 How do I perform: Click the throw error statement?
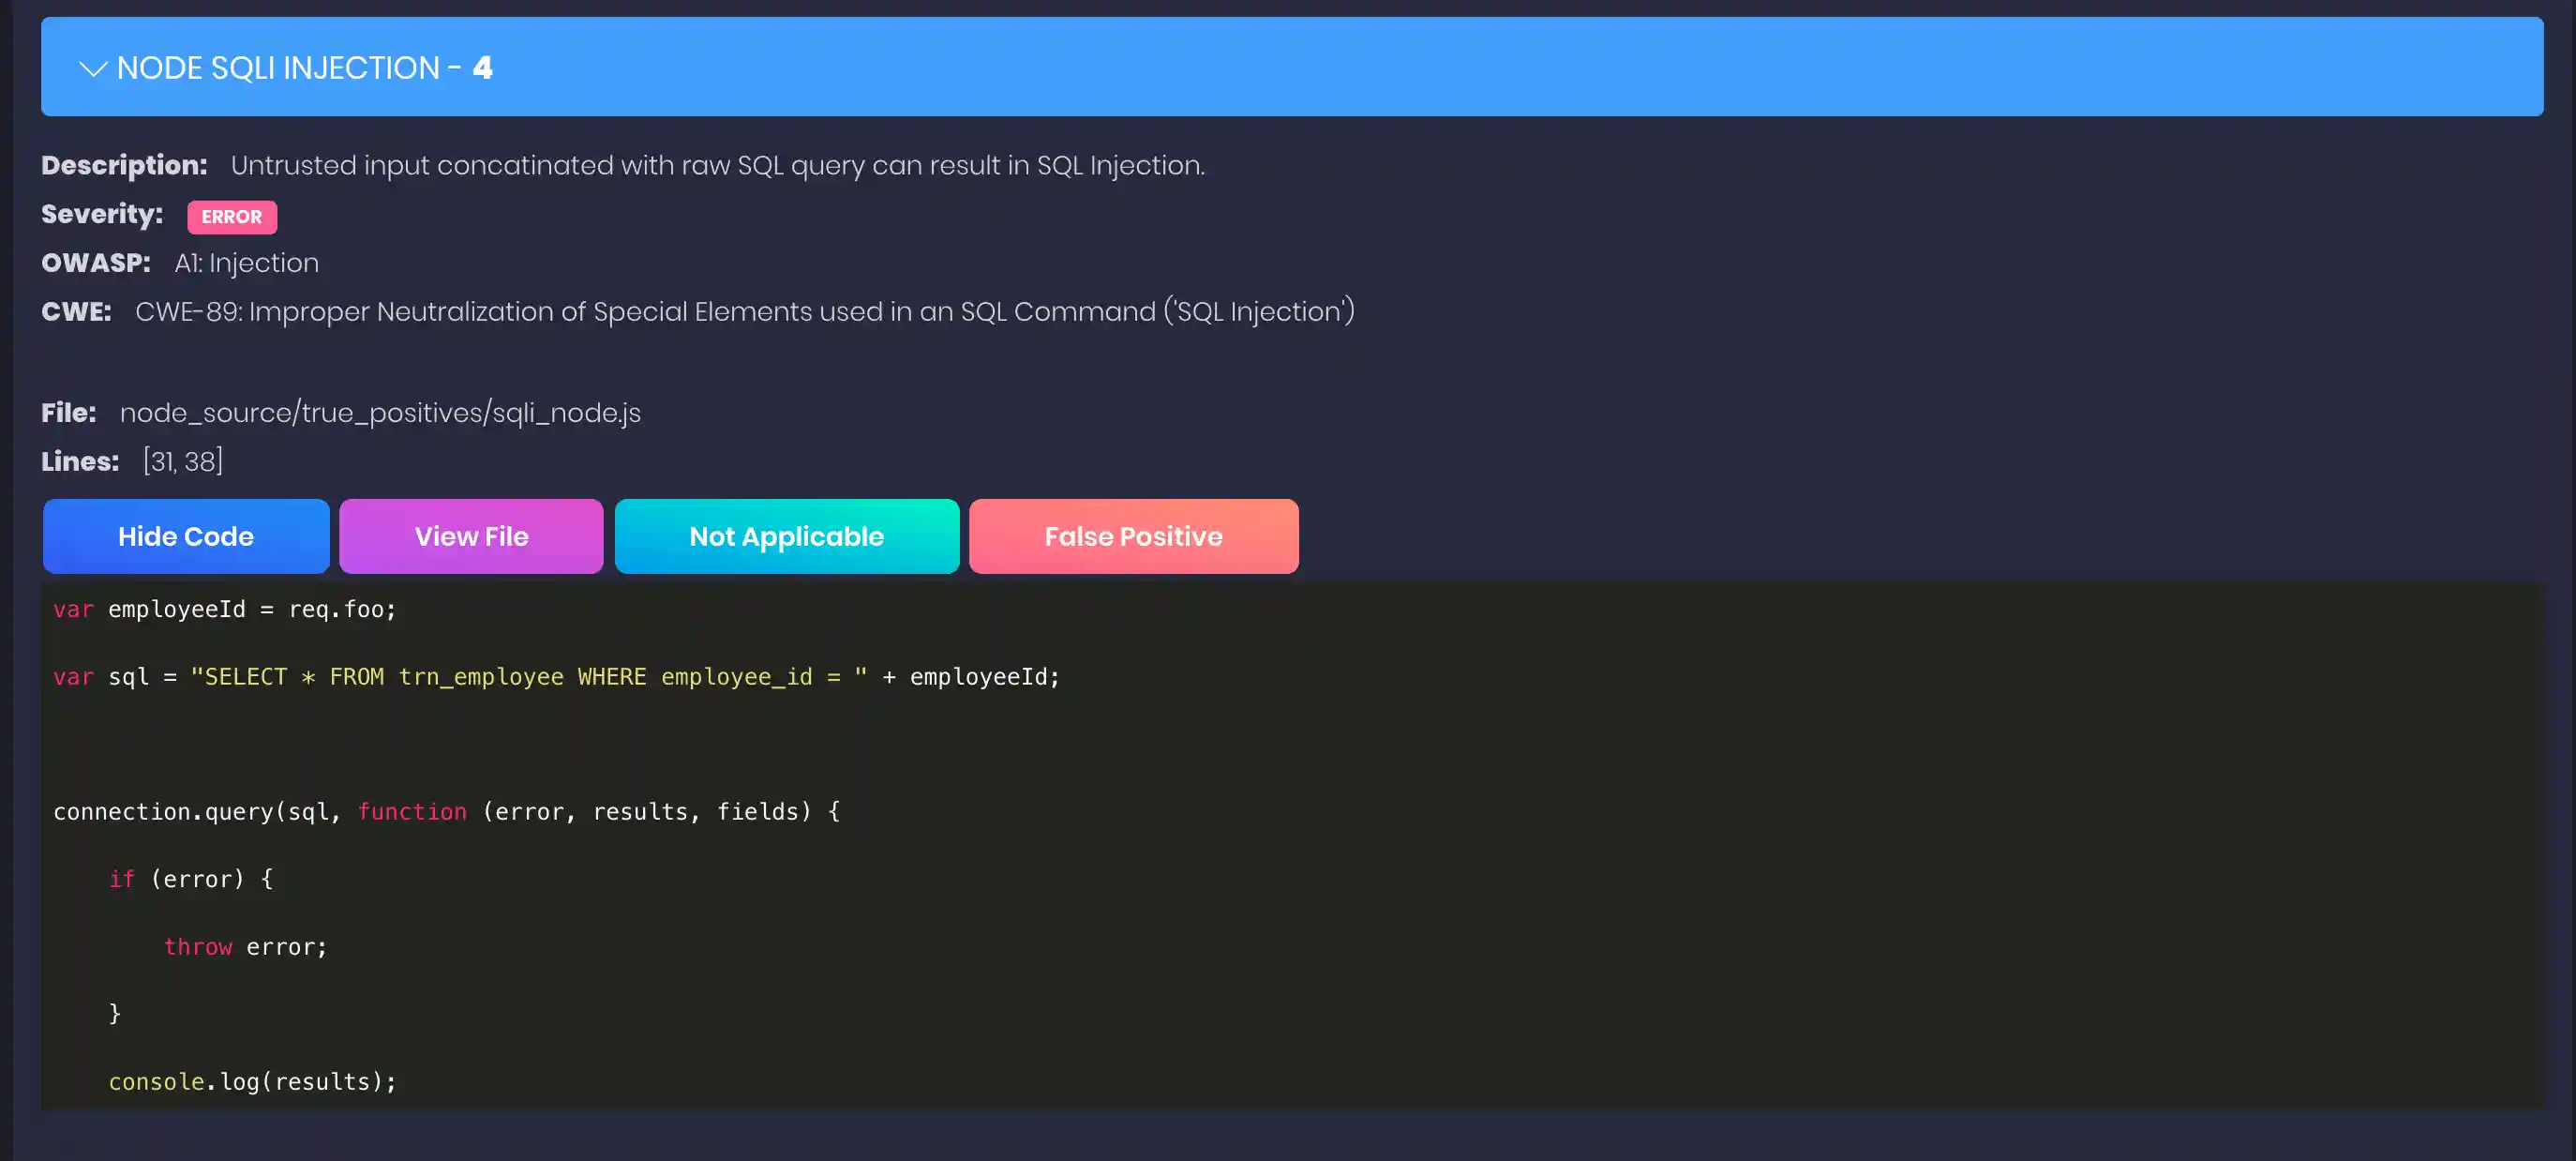pyautogui.click(x=245, y=946)
